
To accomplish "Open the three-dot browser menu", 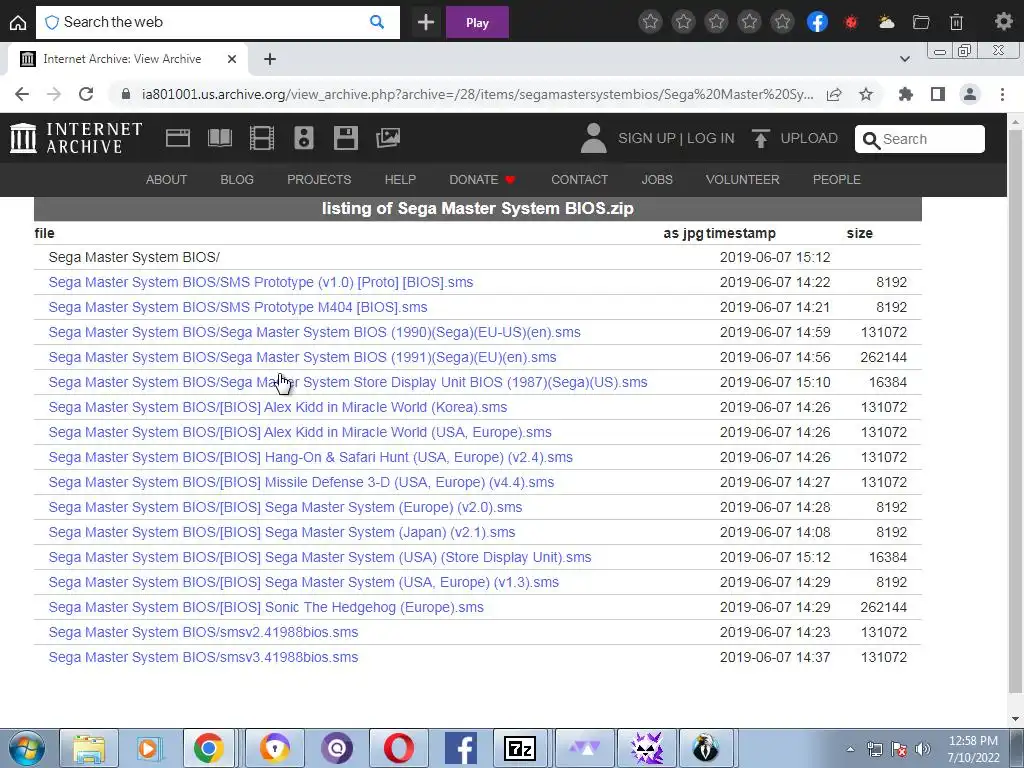I will pyautogui.click(x=1002, y=94).
